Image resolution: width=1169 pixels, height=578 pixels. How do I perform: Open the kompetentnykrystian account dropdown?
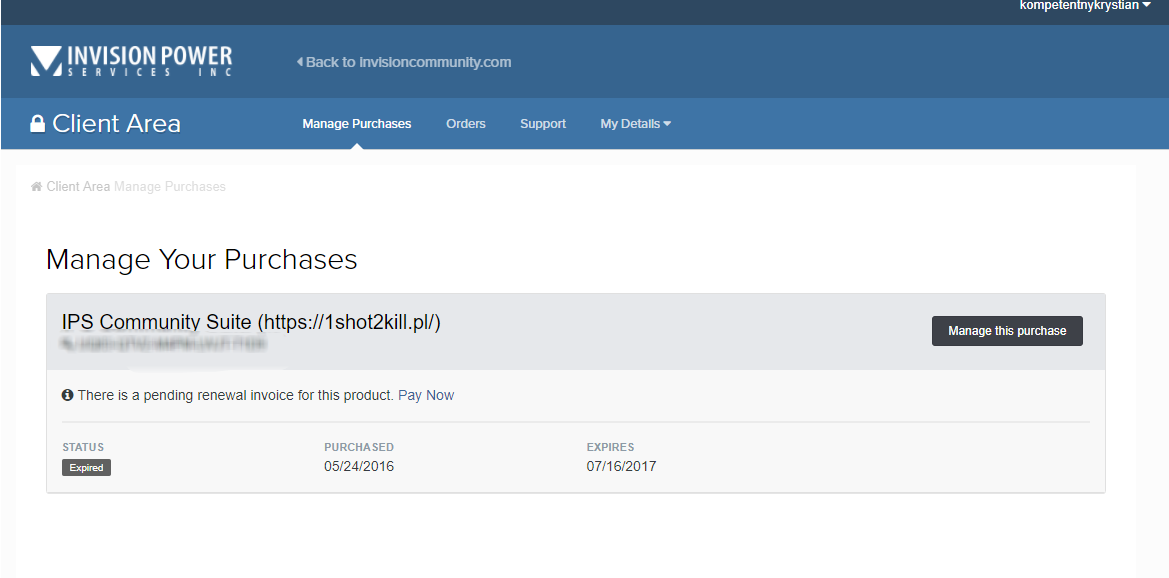coord(1084,6)
